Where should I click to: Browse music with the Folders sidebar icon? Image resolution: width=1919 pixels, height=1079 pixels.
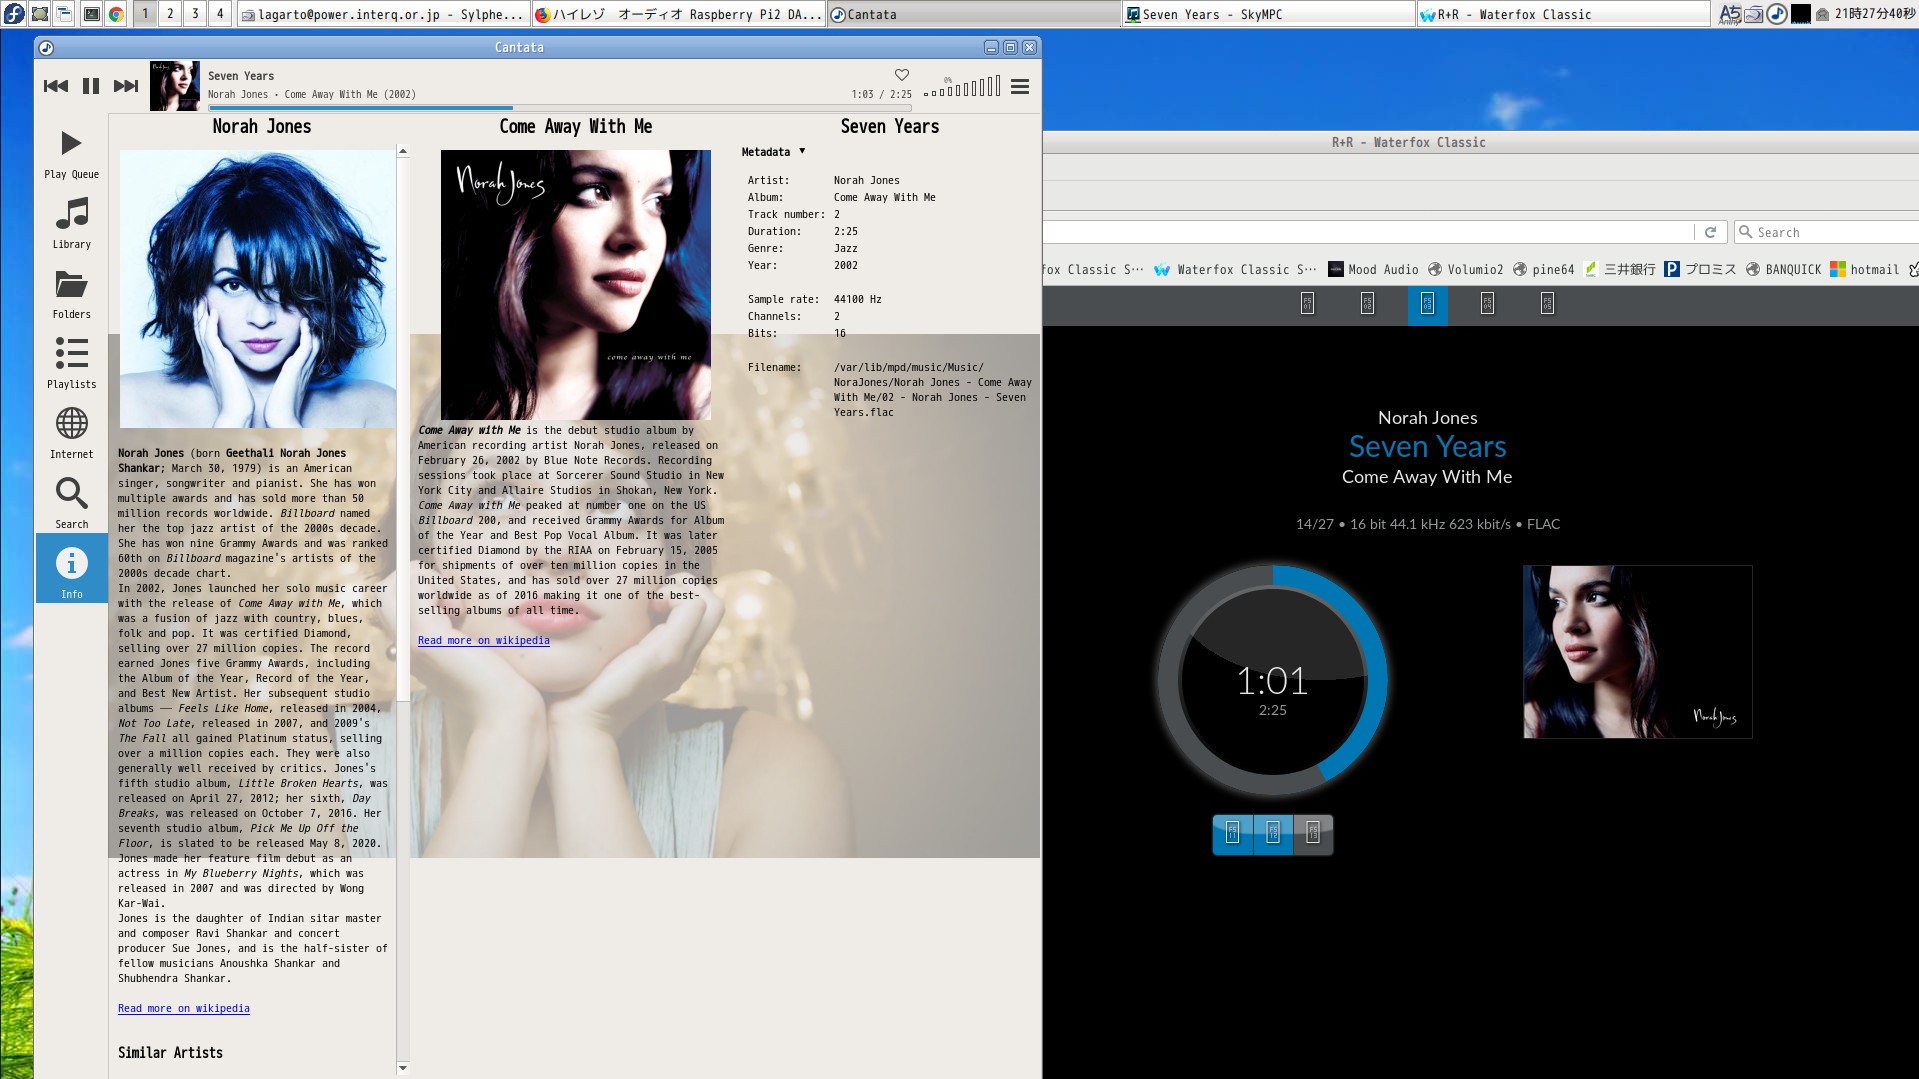pyautogui.click(x=70, y=288)
